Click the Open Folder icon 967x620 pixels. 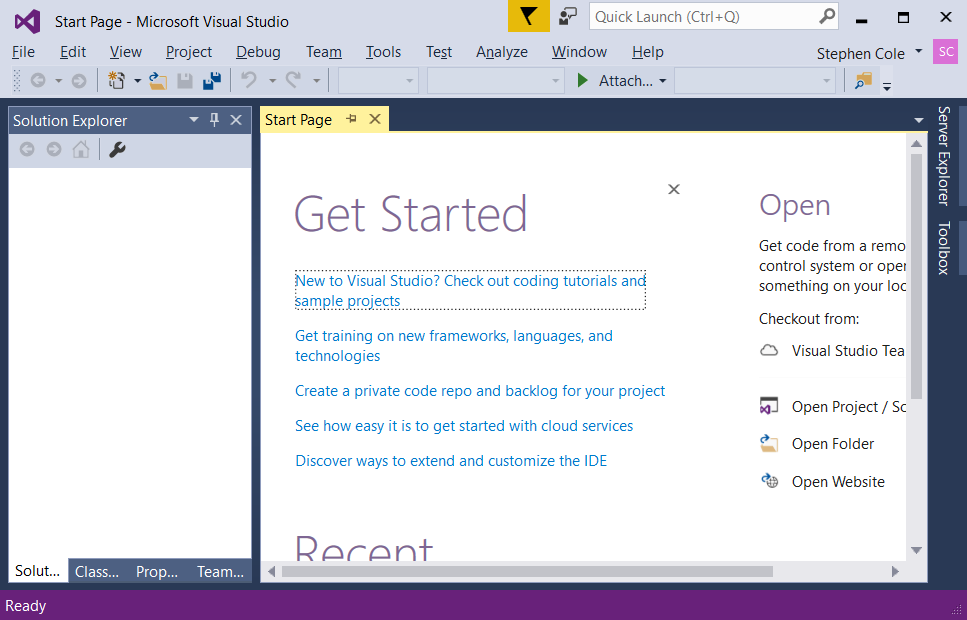click(769, 444)
